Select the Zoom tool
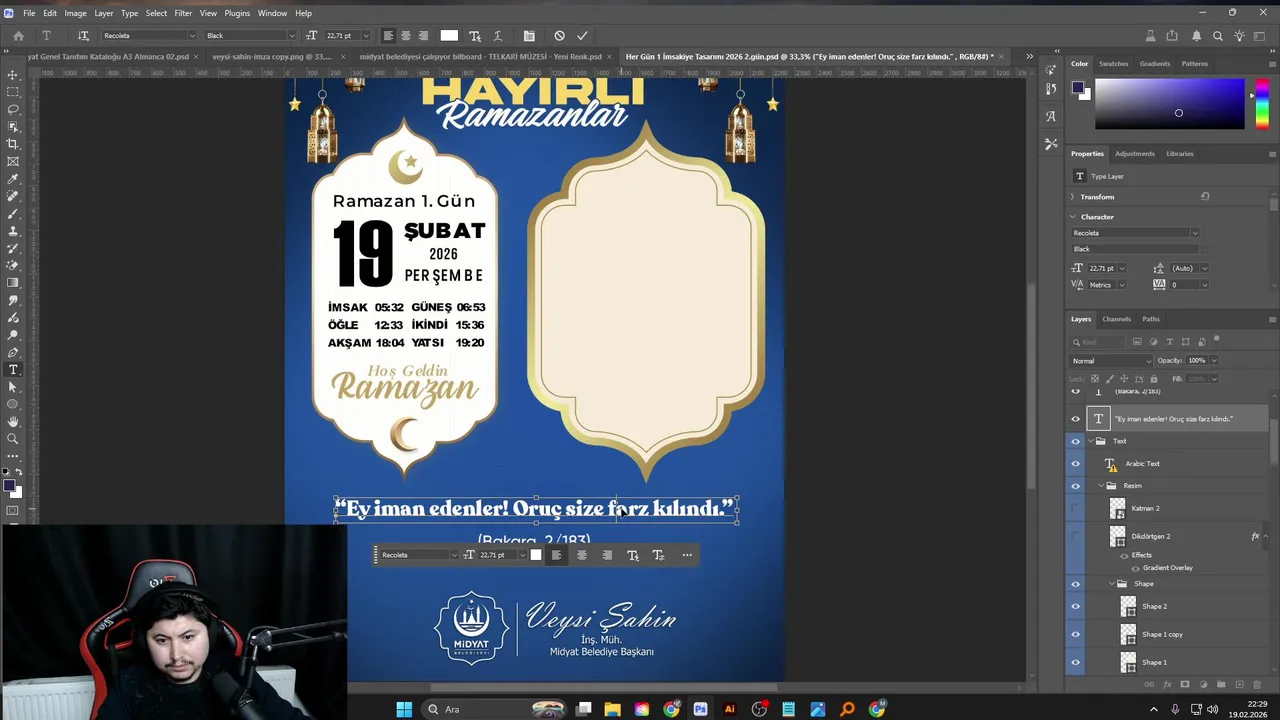1280x720 pixels. coord(13,439)
